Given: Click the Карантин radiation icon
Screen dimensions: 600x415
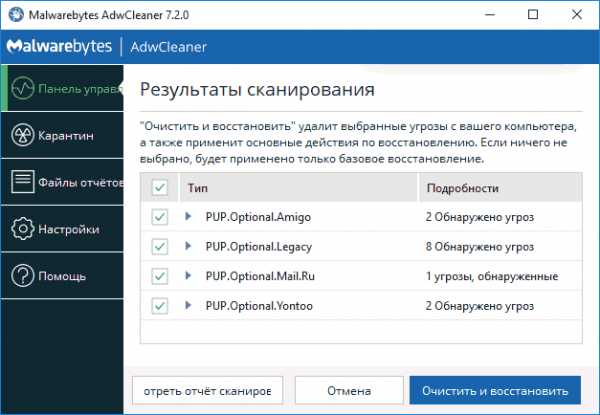Looking at the screenshot, I should point(23,135).
